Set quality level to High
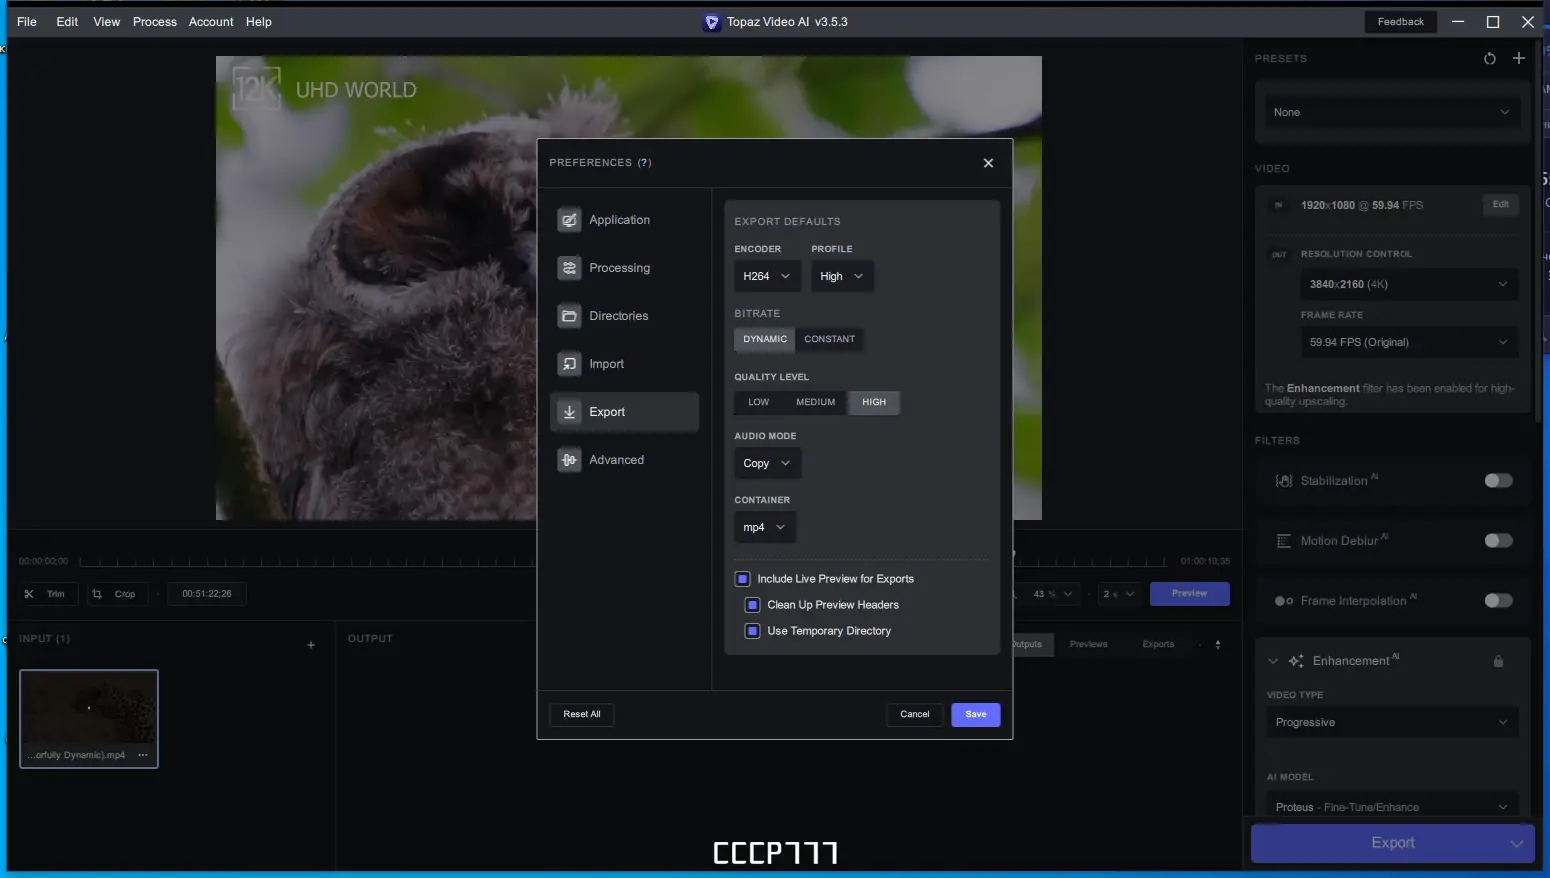Image resolution: width=1550 pixels, height=878 pixels. (x=874, y=402)
